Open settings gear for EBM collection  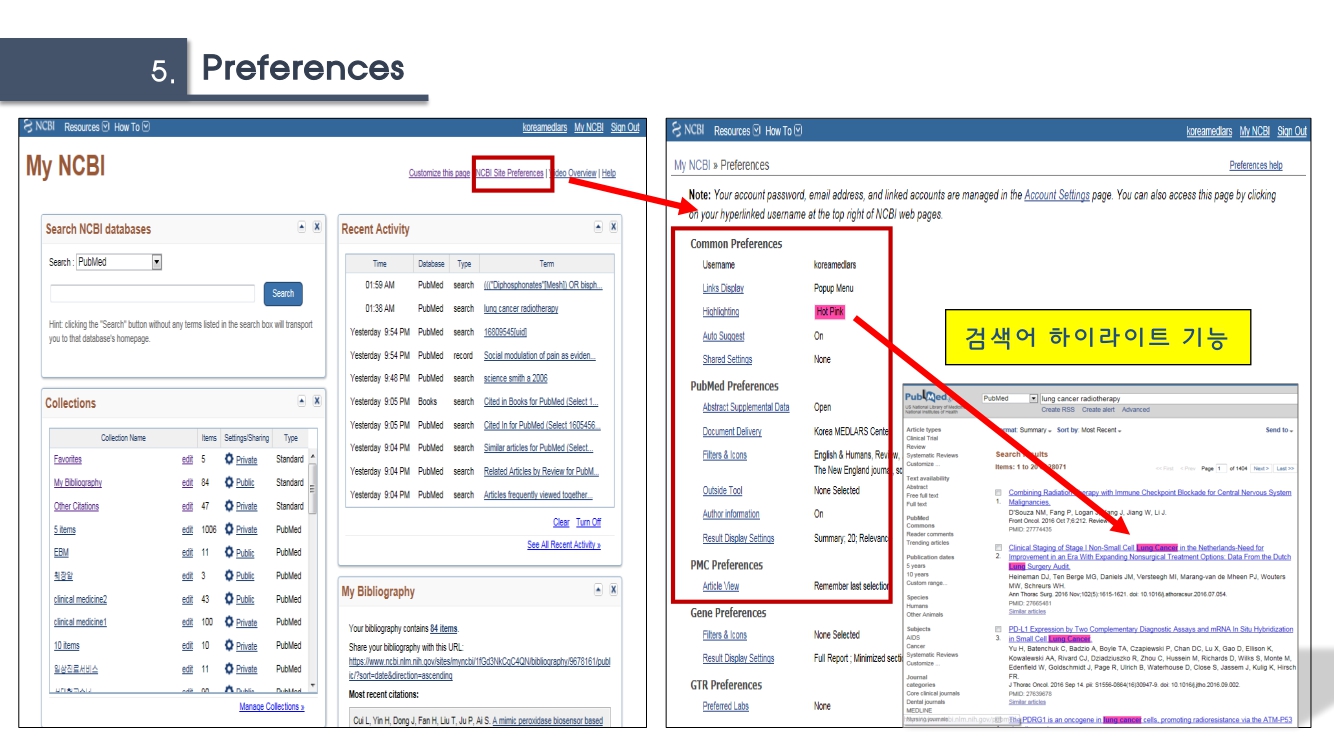click(x=229, y=552)
